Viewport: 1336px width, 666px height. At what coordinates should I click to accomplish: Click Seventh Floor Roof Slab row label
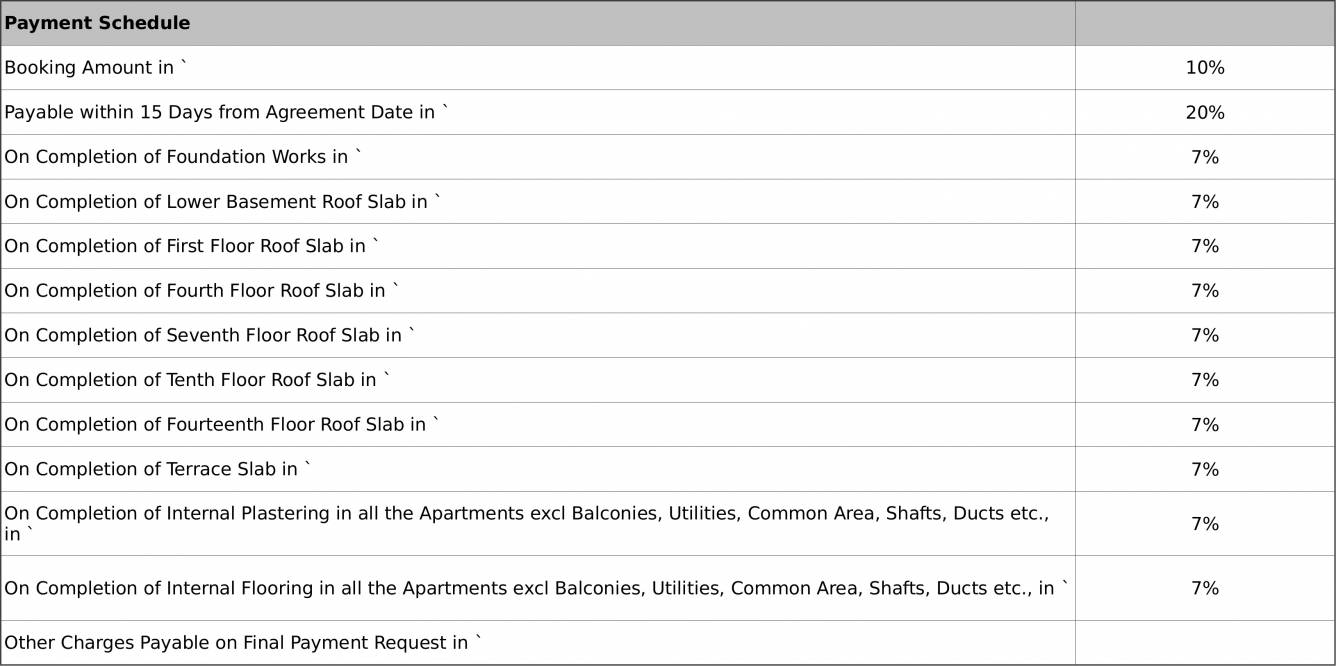click(209, 336)
